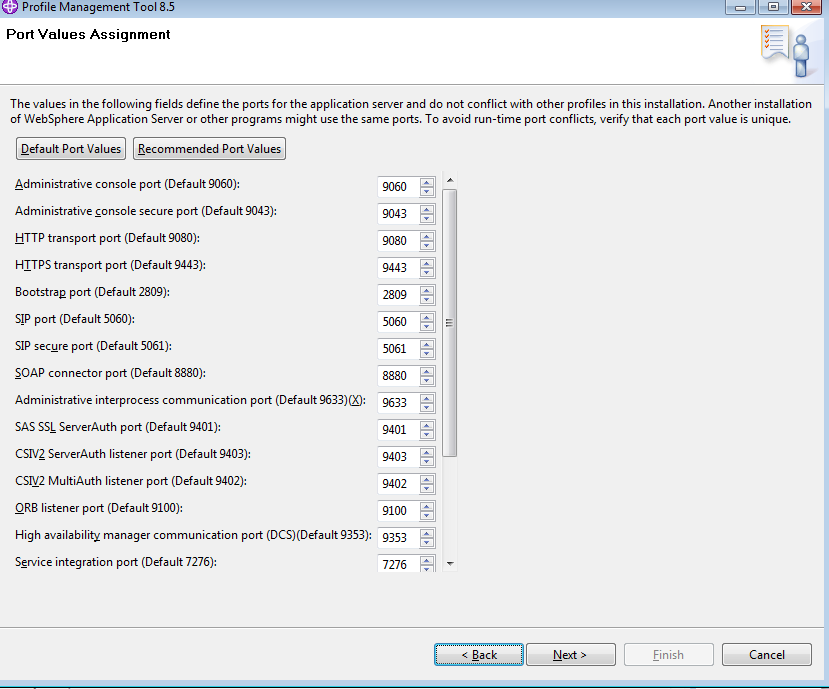
Task: Decrement the ORB listener port 9100
Action: (427, 515)
